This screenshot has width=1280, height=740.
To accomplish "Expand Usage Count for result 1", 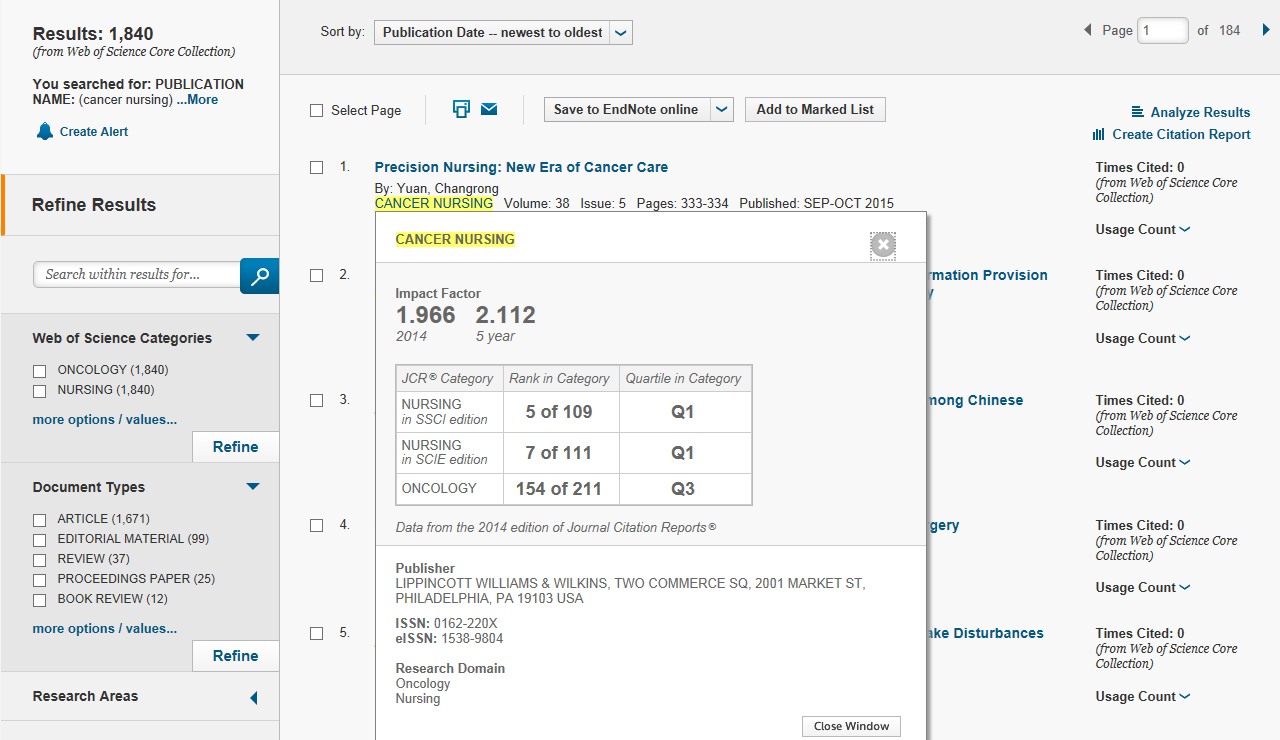I will pos(1143,229).
